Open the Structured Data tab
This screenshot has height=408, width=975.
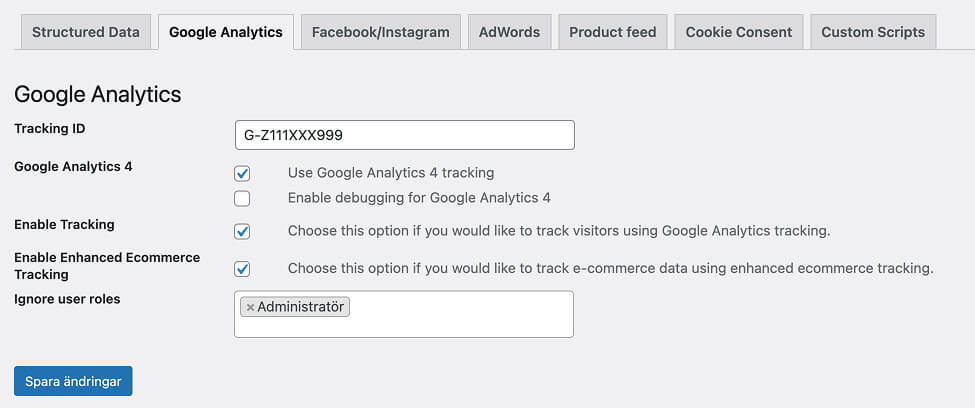click(x=86, y=32)
